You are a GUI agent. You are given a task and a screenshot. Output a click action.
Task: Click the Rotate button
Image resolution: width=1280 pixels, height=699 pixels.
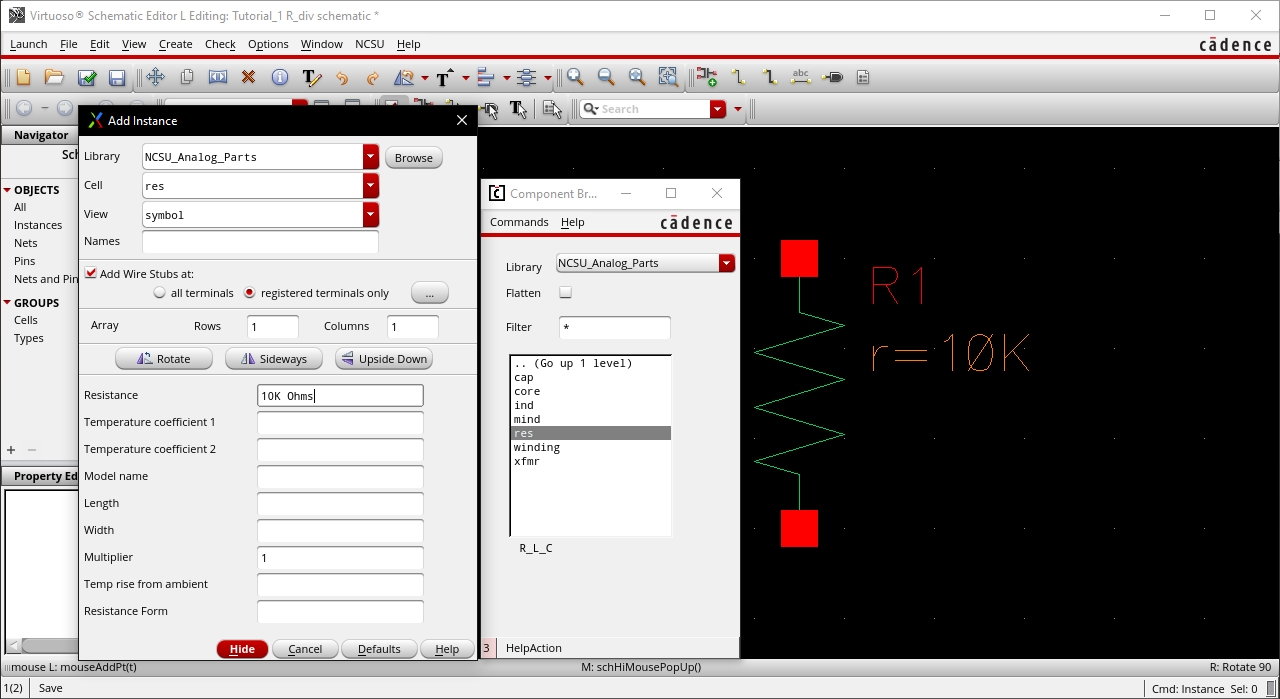click(164, 359)
